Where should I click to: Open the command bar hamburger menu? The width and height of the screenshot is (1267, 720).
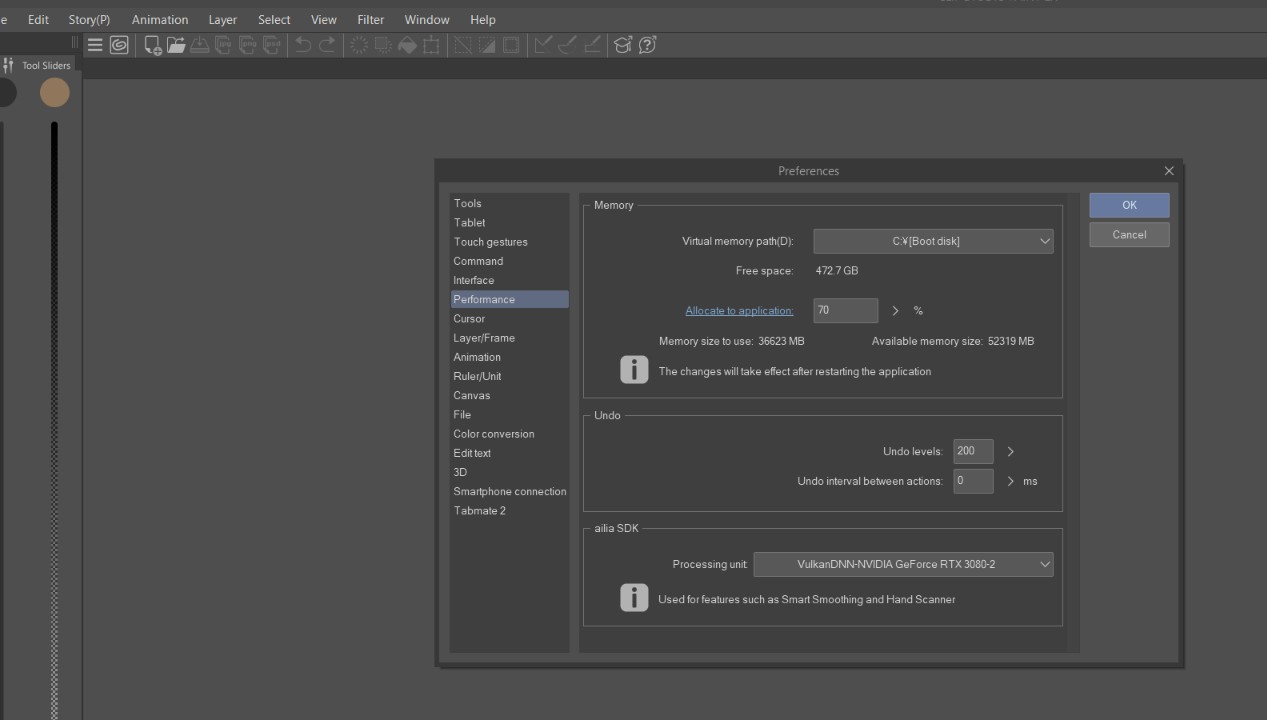95,45
